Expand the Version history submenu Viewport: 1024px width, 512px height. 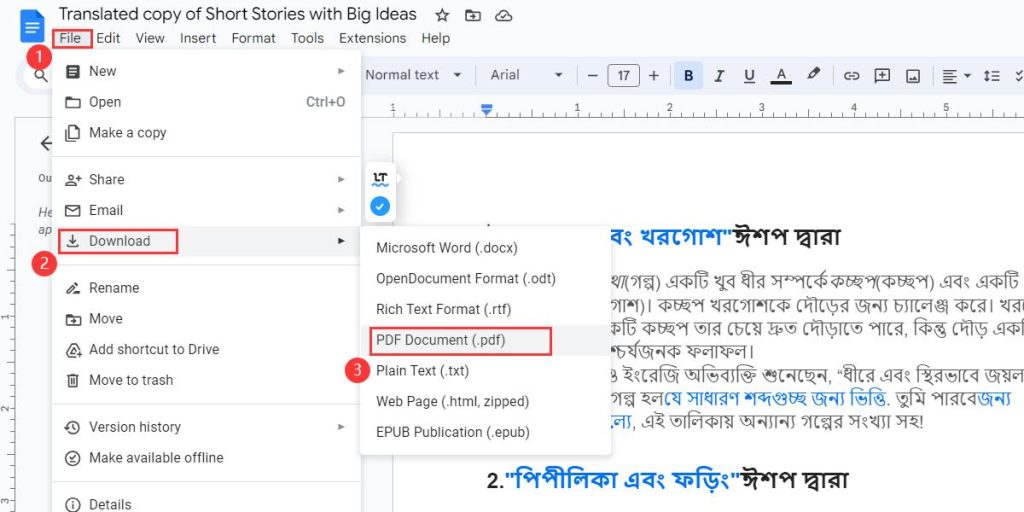(x=206, y=427)
